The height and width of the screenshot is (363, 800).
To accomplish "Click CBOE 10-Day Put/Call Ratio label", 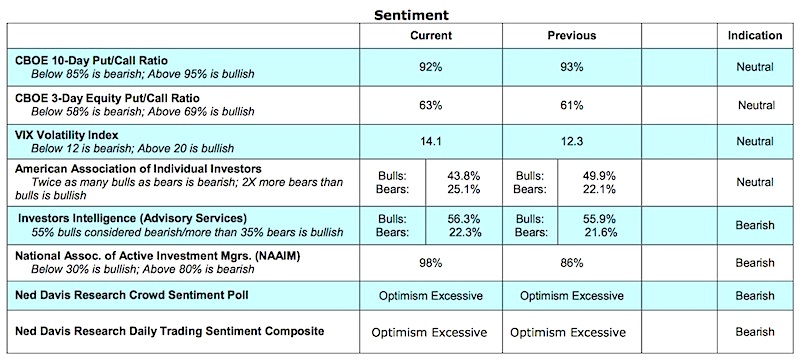I will tap(91, 61).
